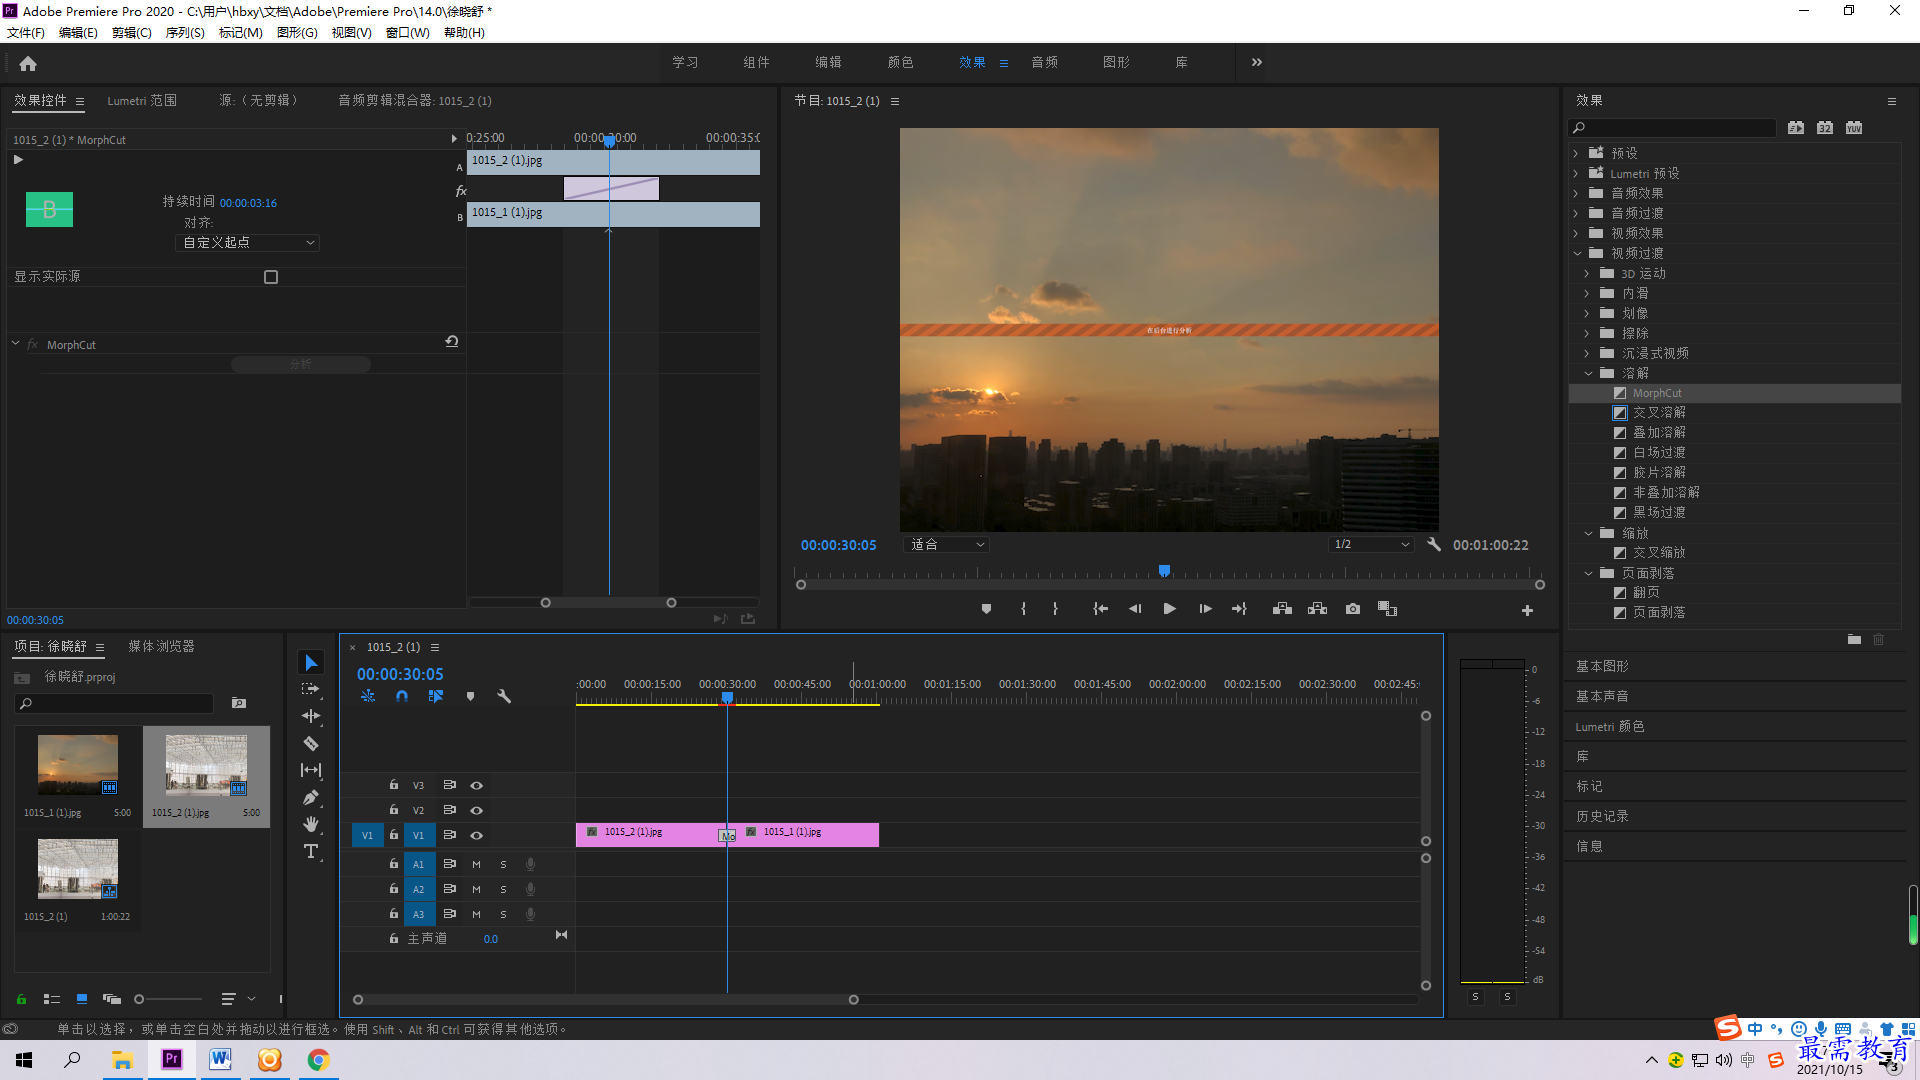
Task: Click Extract button in Program monitor
Action: 1317,609
